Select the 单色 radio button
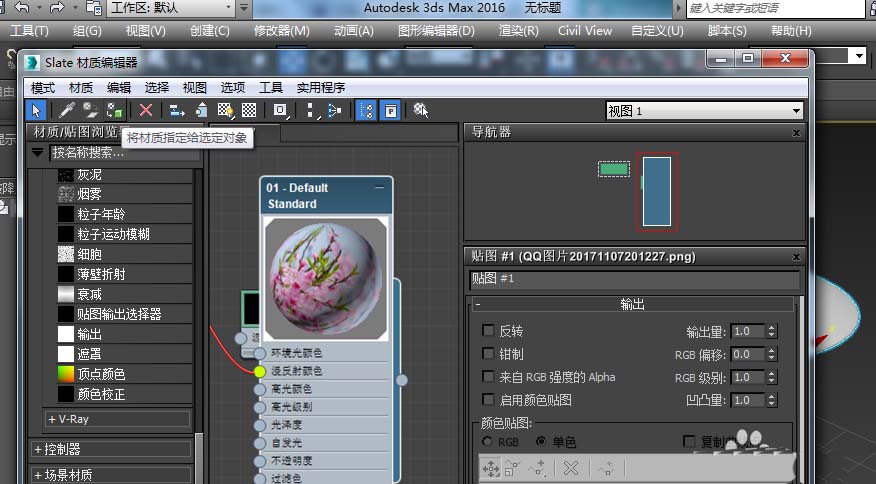 [x=541, y=442]
